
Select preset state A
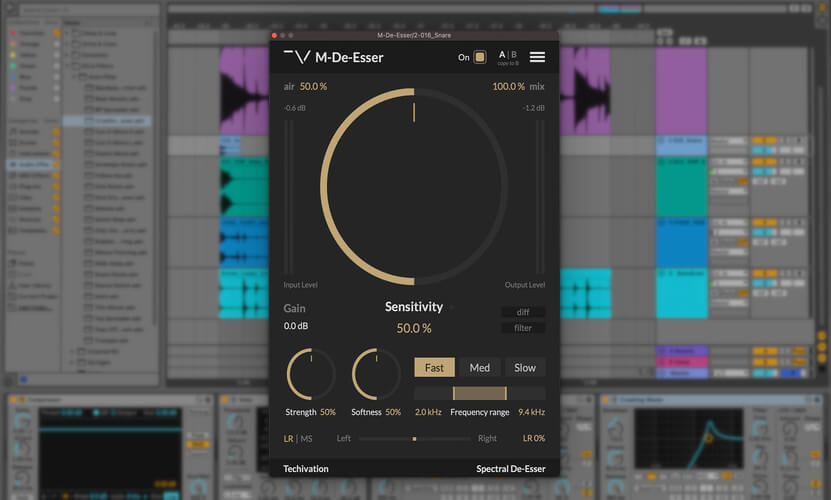tap(502, 55)
